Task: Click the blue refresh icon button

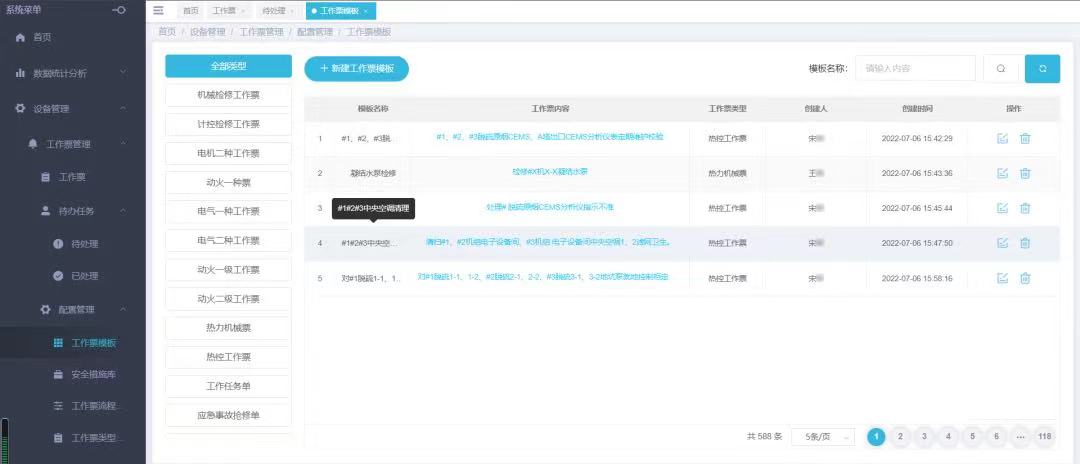Action: [x=1042, y=68]
